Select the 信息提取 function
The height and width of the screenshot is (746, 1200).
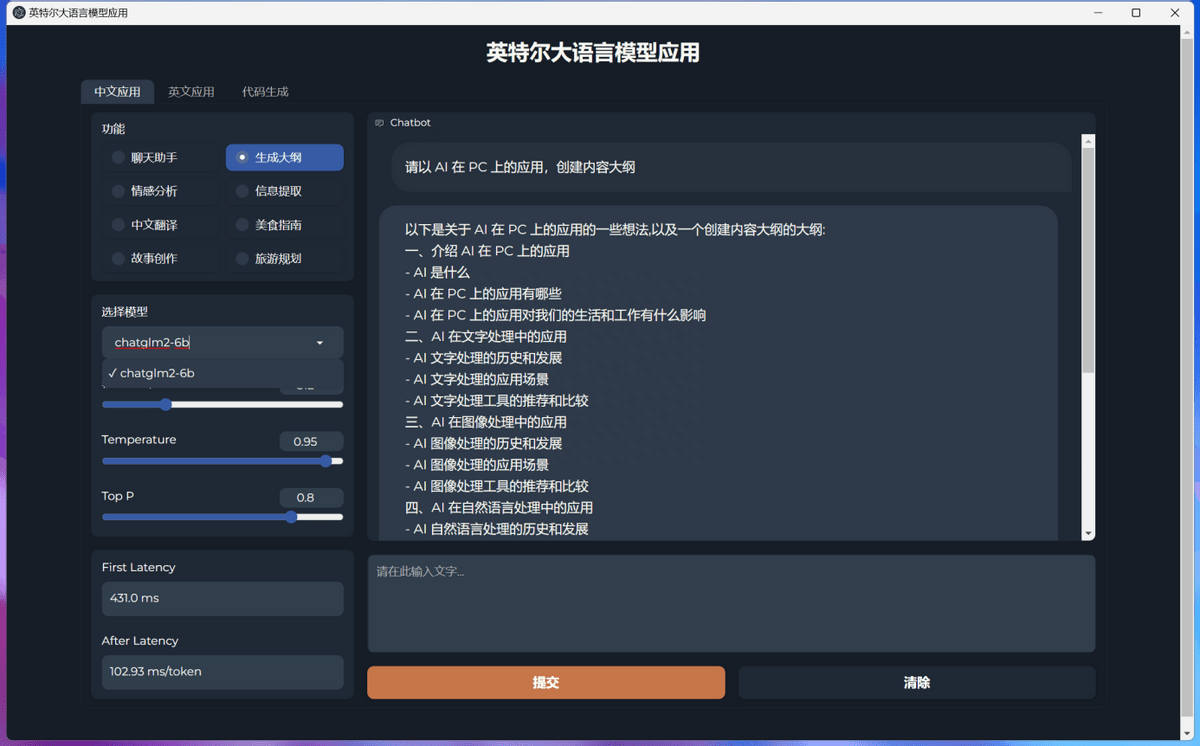[x=283, y=190]
